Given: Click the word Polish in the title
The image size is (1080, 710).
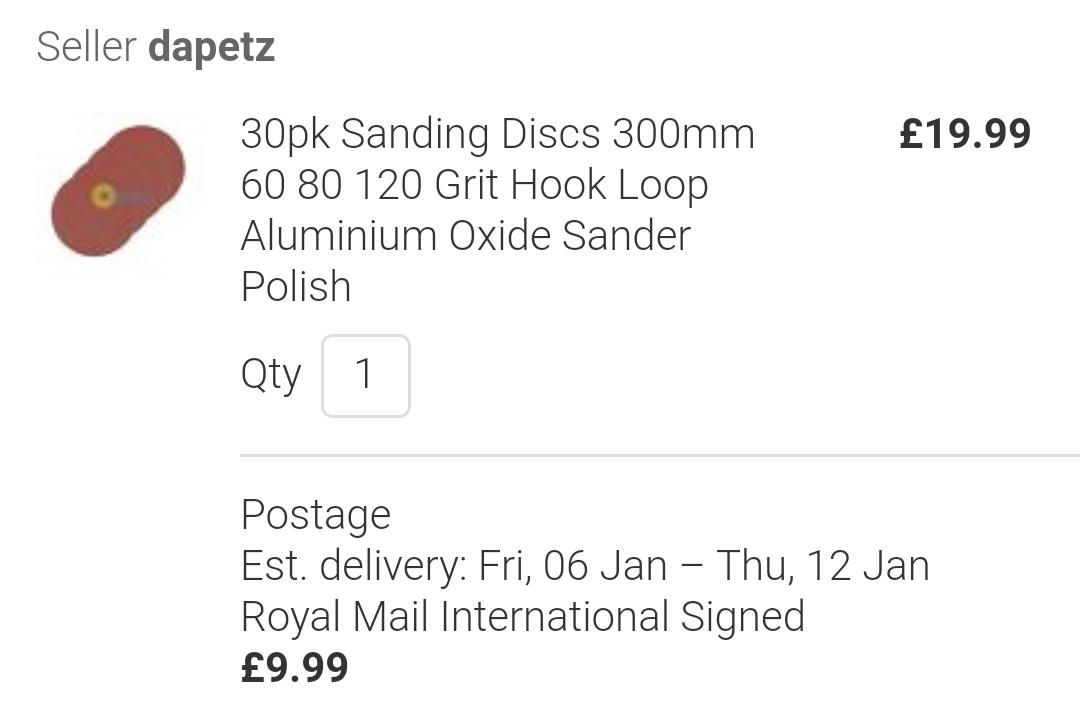Looking at the screenshot, I should 296,286.
